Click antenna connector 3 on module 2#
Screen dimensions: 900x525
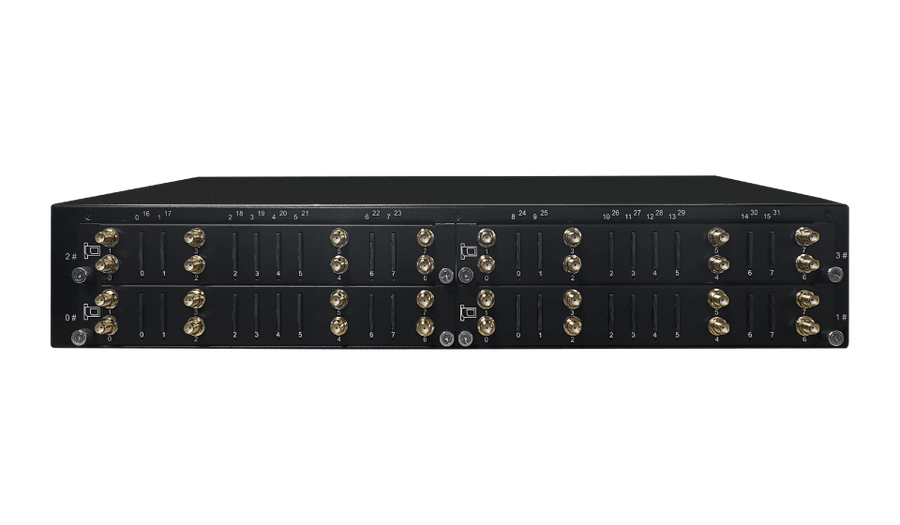tap(195, 237)
